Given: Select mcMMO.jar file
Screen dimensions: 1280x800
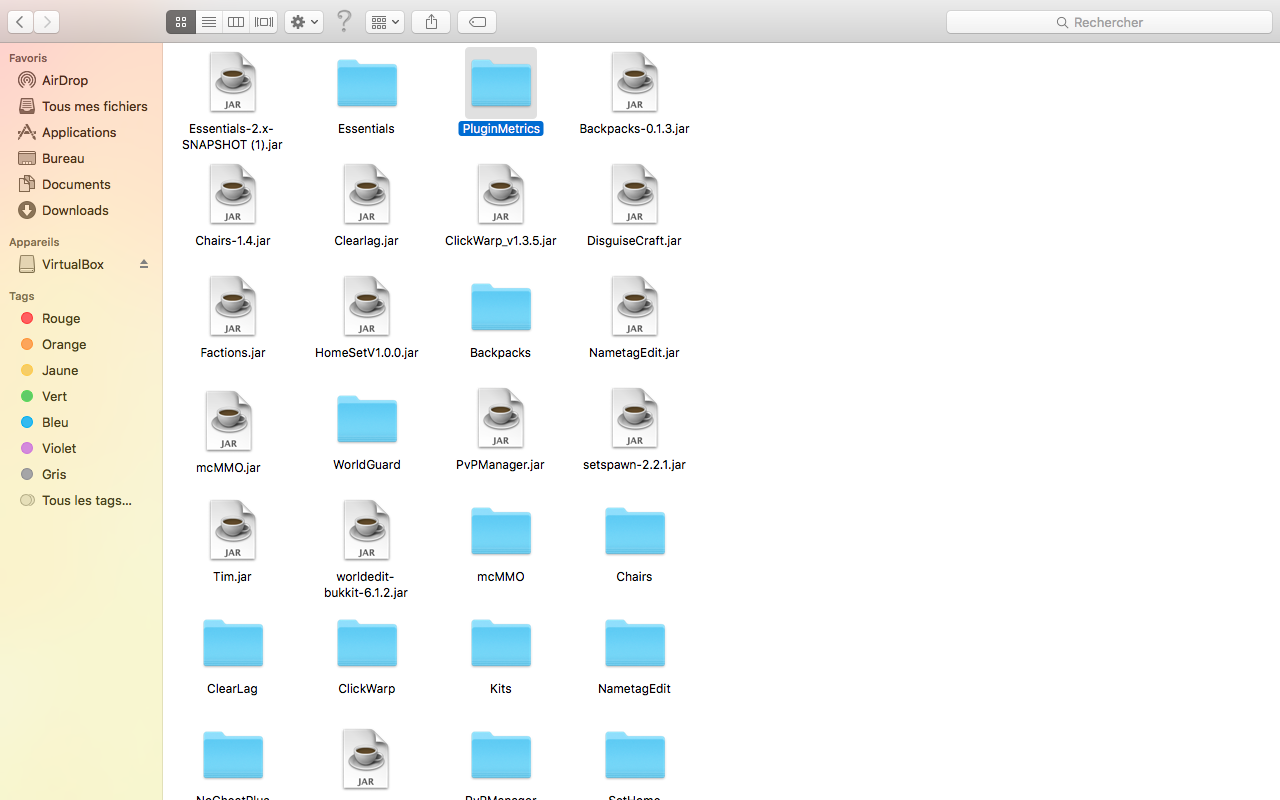Looking at the screenshot, I should click(x=229, y=421).
